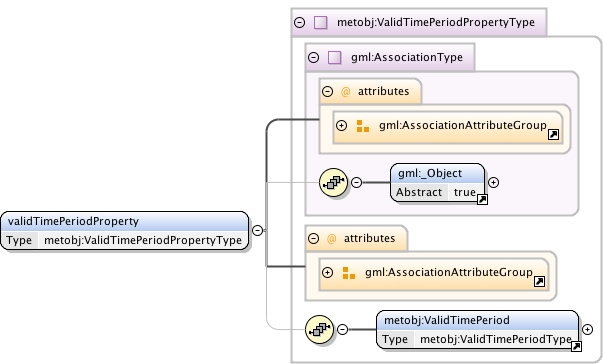Click sequence compositor icon next to metobj:ValidTimePeriod
The image size is (603, 364).
tap(320, 329)
